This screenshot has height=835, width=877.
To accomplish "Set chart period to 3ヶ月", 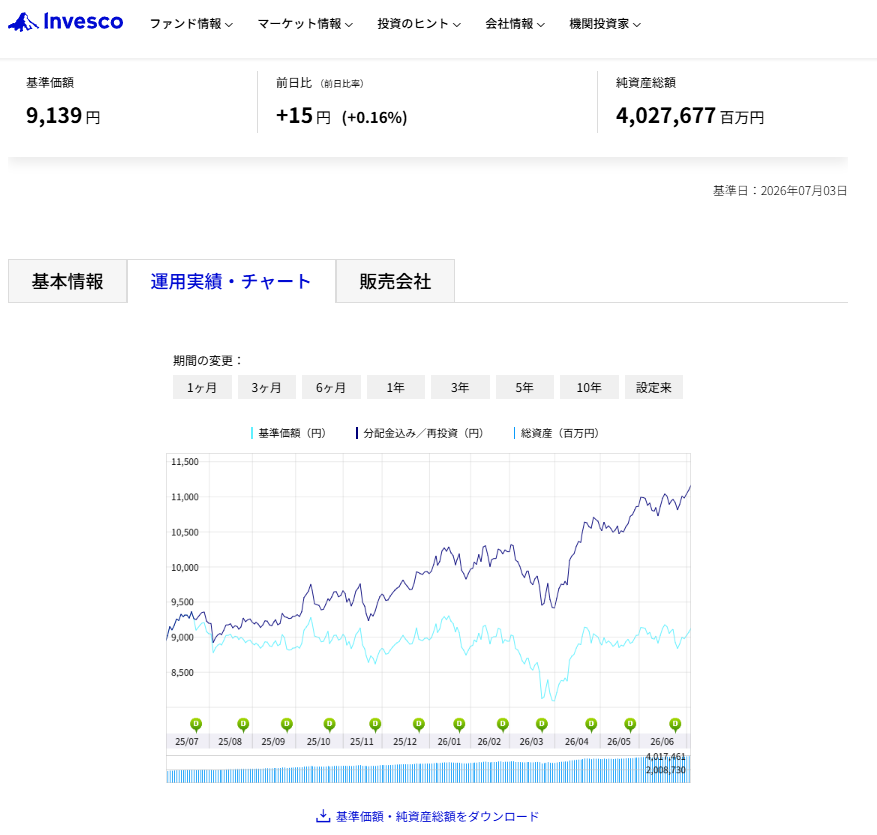I will coord(266,387).
